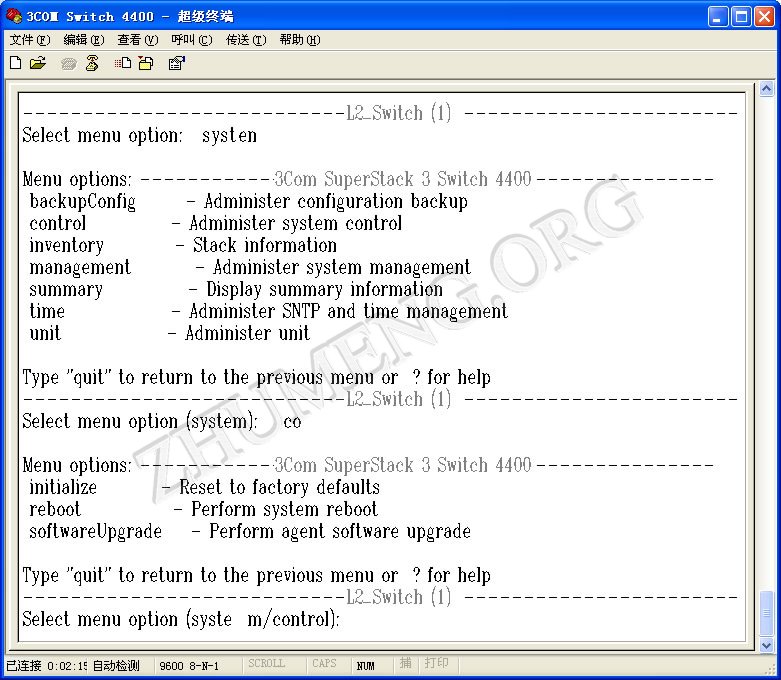
Task: Maximize the HyperTerminal window
Action: [741, 16]
